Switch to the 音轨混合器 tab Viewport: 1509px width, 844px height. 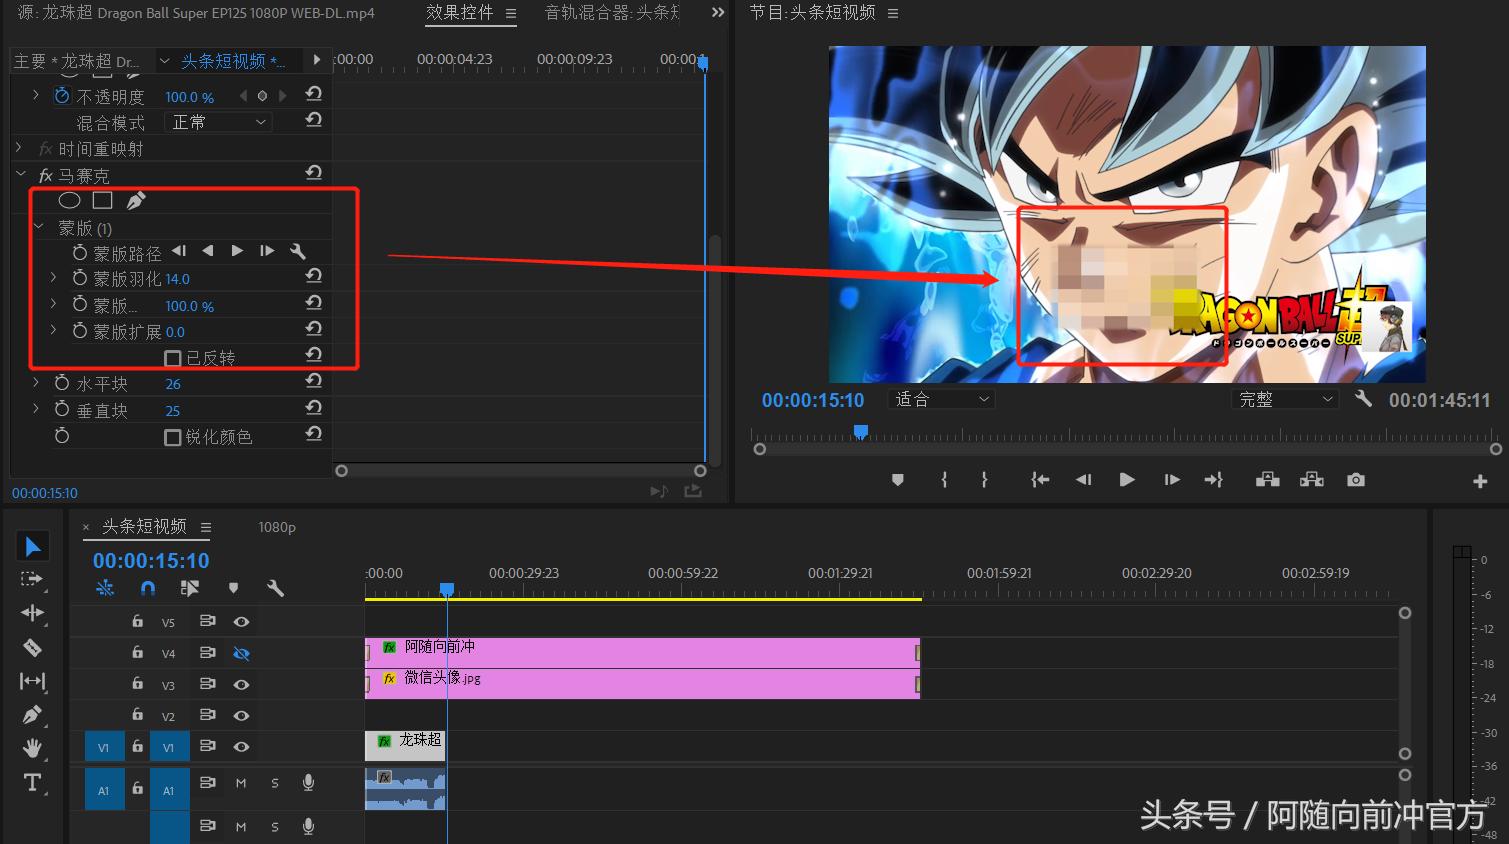click(x=612, y=14)
